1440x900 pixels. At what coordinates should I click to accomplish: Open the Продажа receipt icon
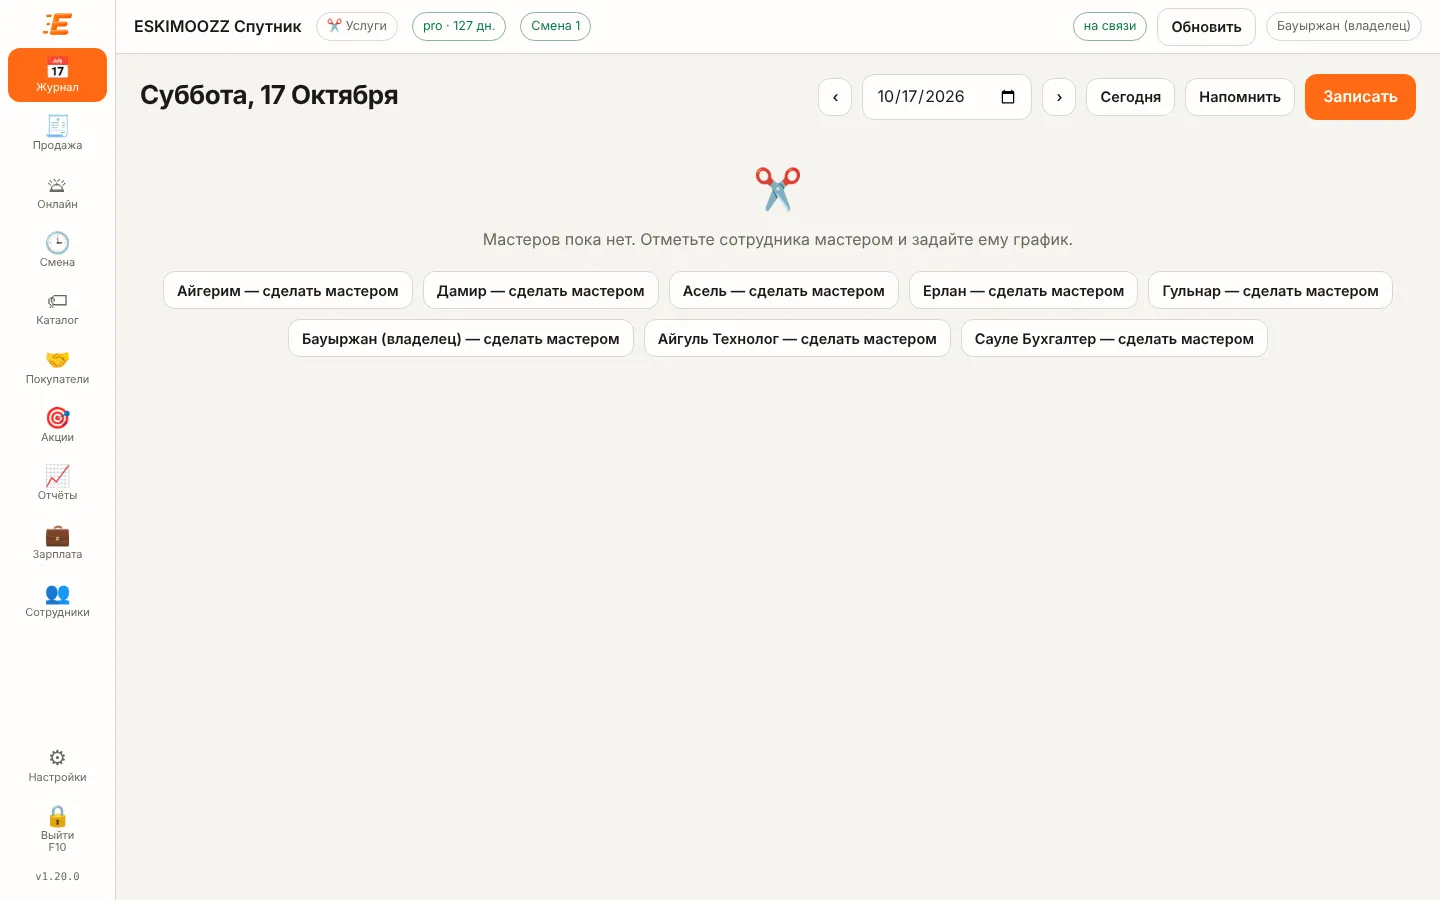coord(57,133)
